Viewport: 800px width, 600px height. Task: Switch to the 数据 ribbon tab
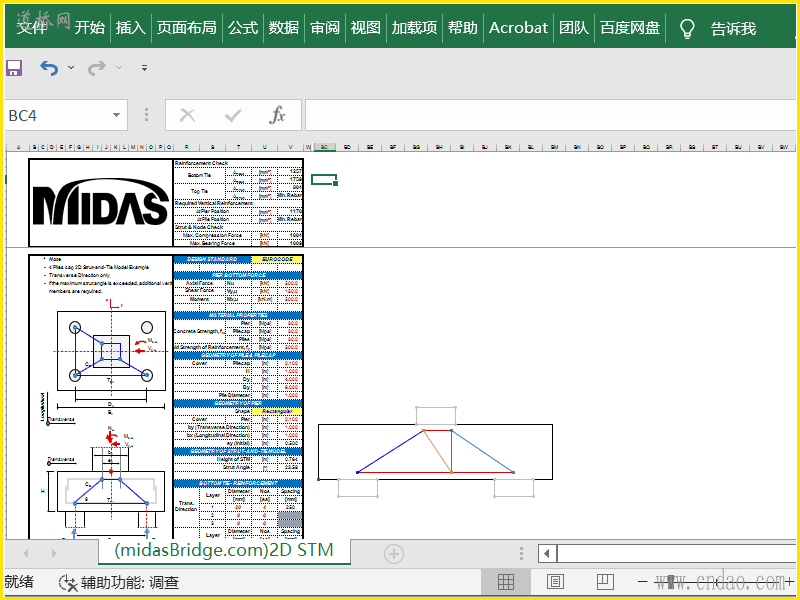point(284,28)
